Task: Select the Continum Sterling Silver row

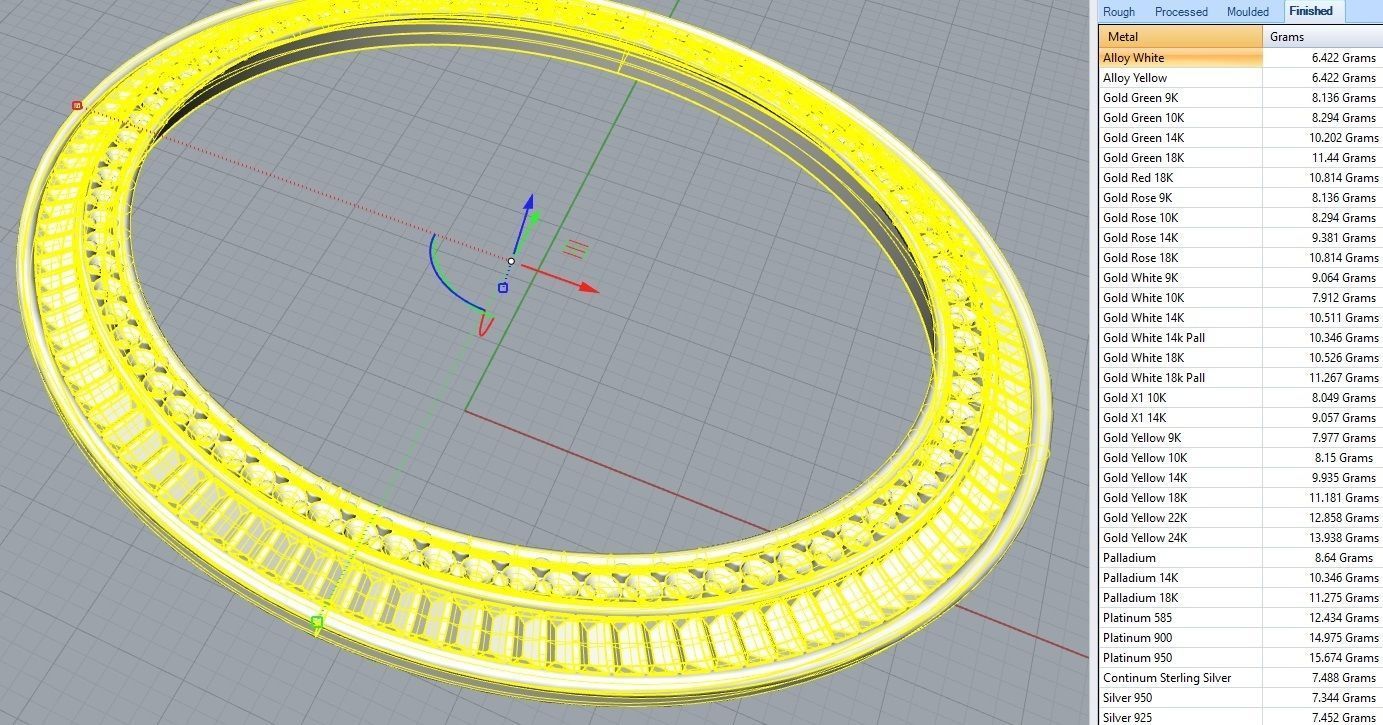Action: [1240, 678]
